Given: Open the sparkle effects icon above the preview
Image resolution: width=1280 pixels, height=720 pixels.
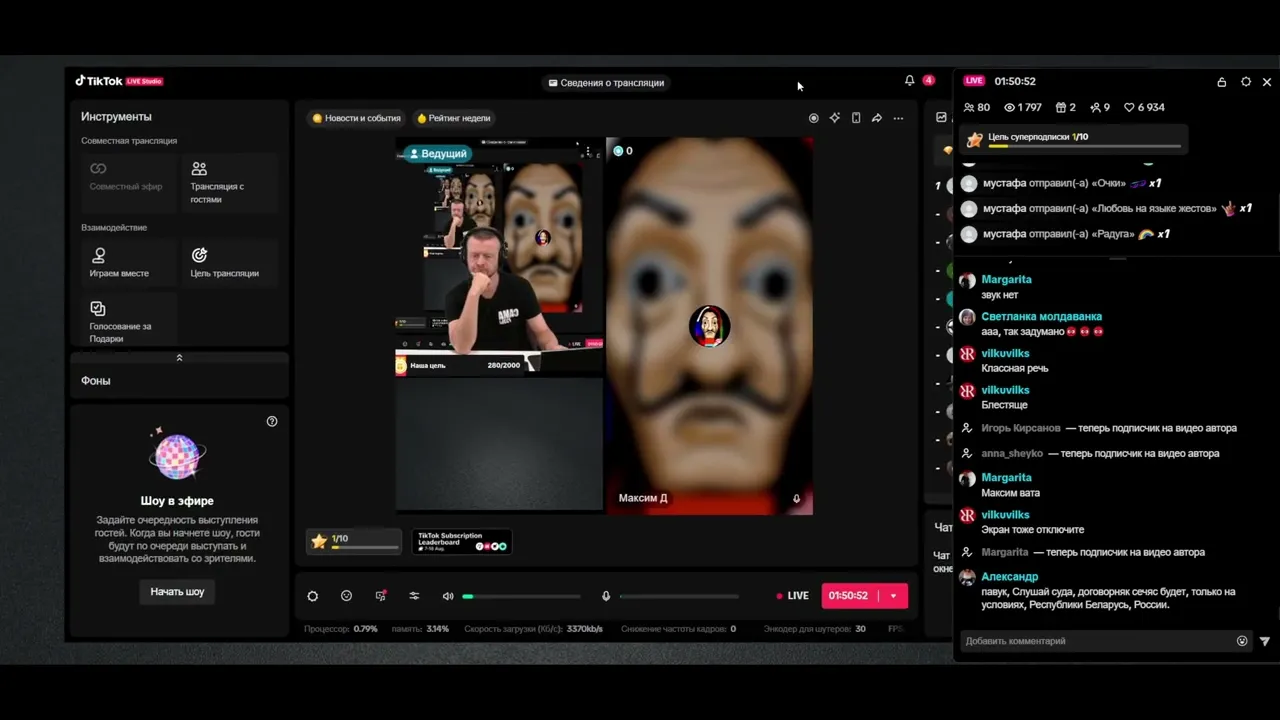Looking at the screenshot, I should click(x=835, y=118).
